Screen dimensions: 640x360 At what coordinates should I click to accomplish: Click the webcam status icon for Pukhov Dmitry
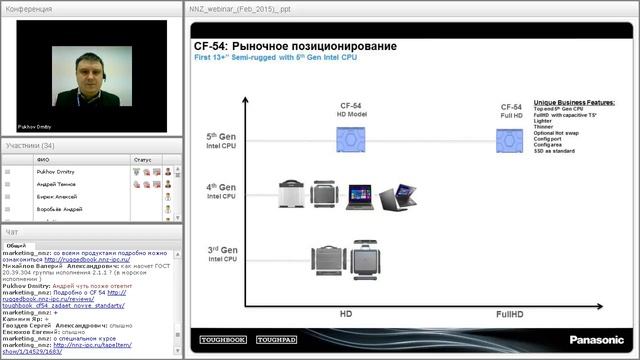pos(147,172)
